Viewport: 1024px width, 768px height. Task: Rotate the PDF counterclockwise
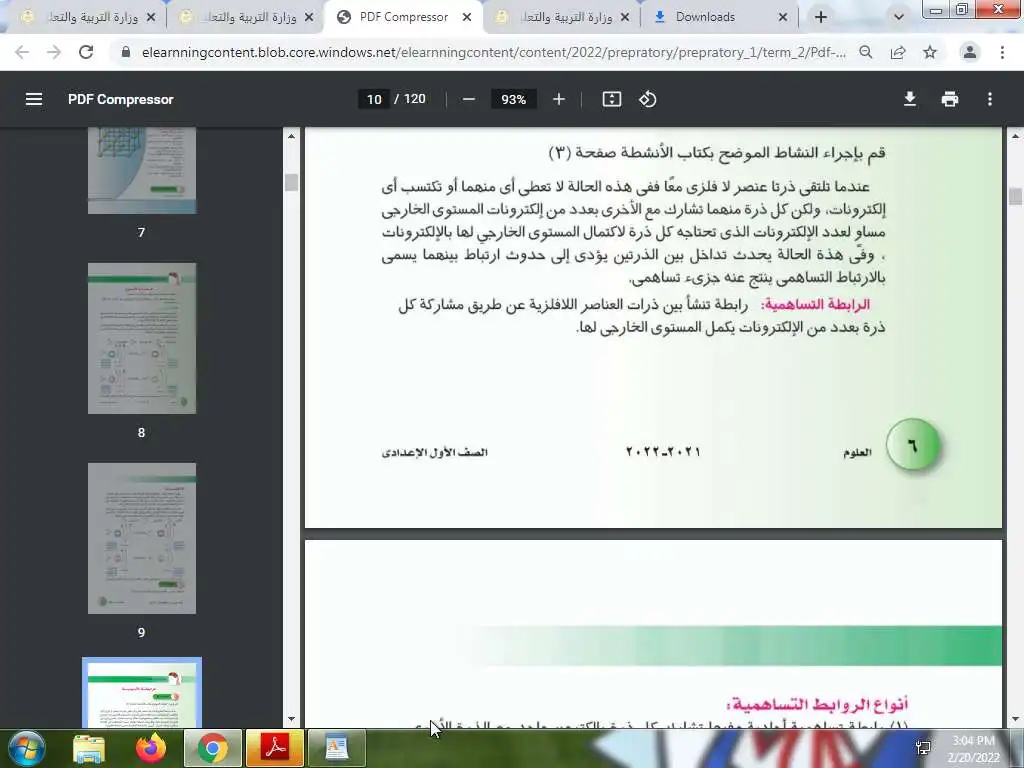coord(648,99)
